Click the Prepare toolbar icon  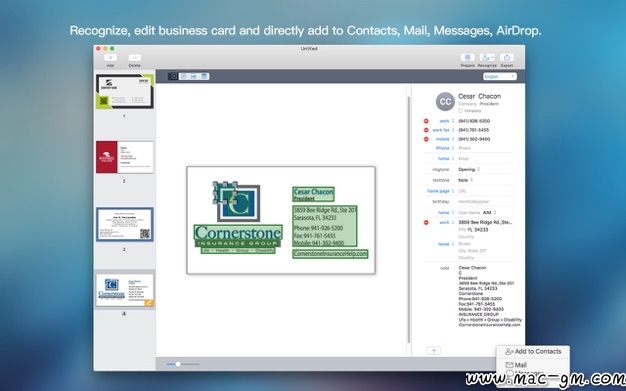pos(468,58)
